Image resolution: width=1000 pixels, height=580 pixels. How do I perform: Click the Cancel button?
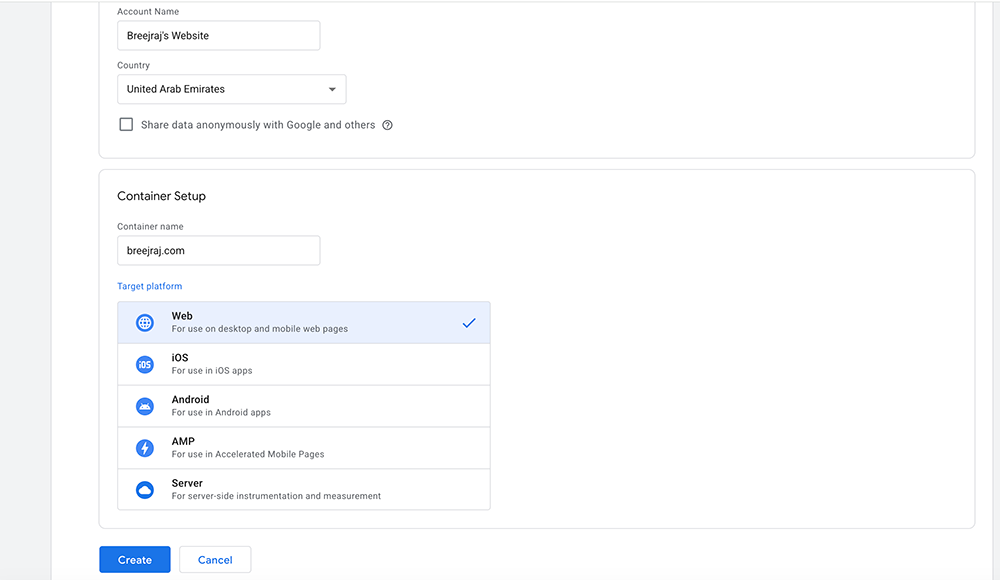214,559
